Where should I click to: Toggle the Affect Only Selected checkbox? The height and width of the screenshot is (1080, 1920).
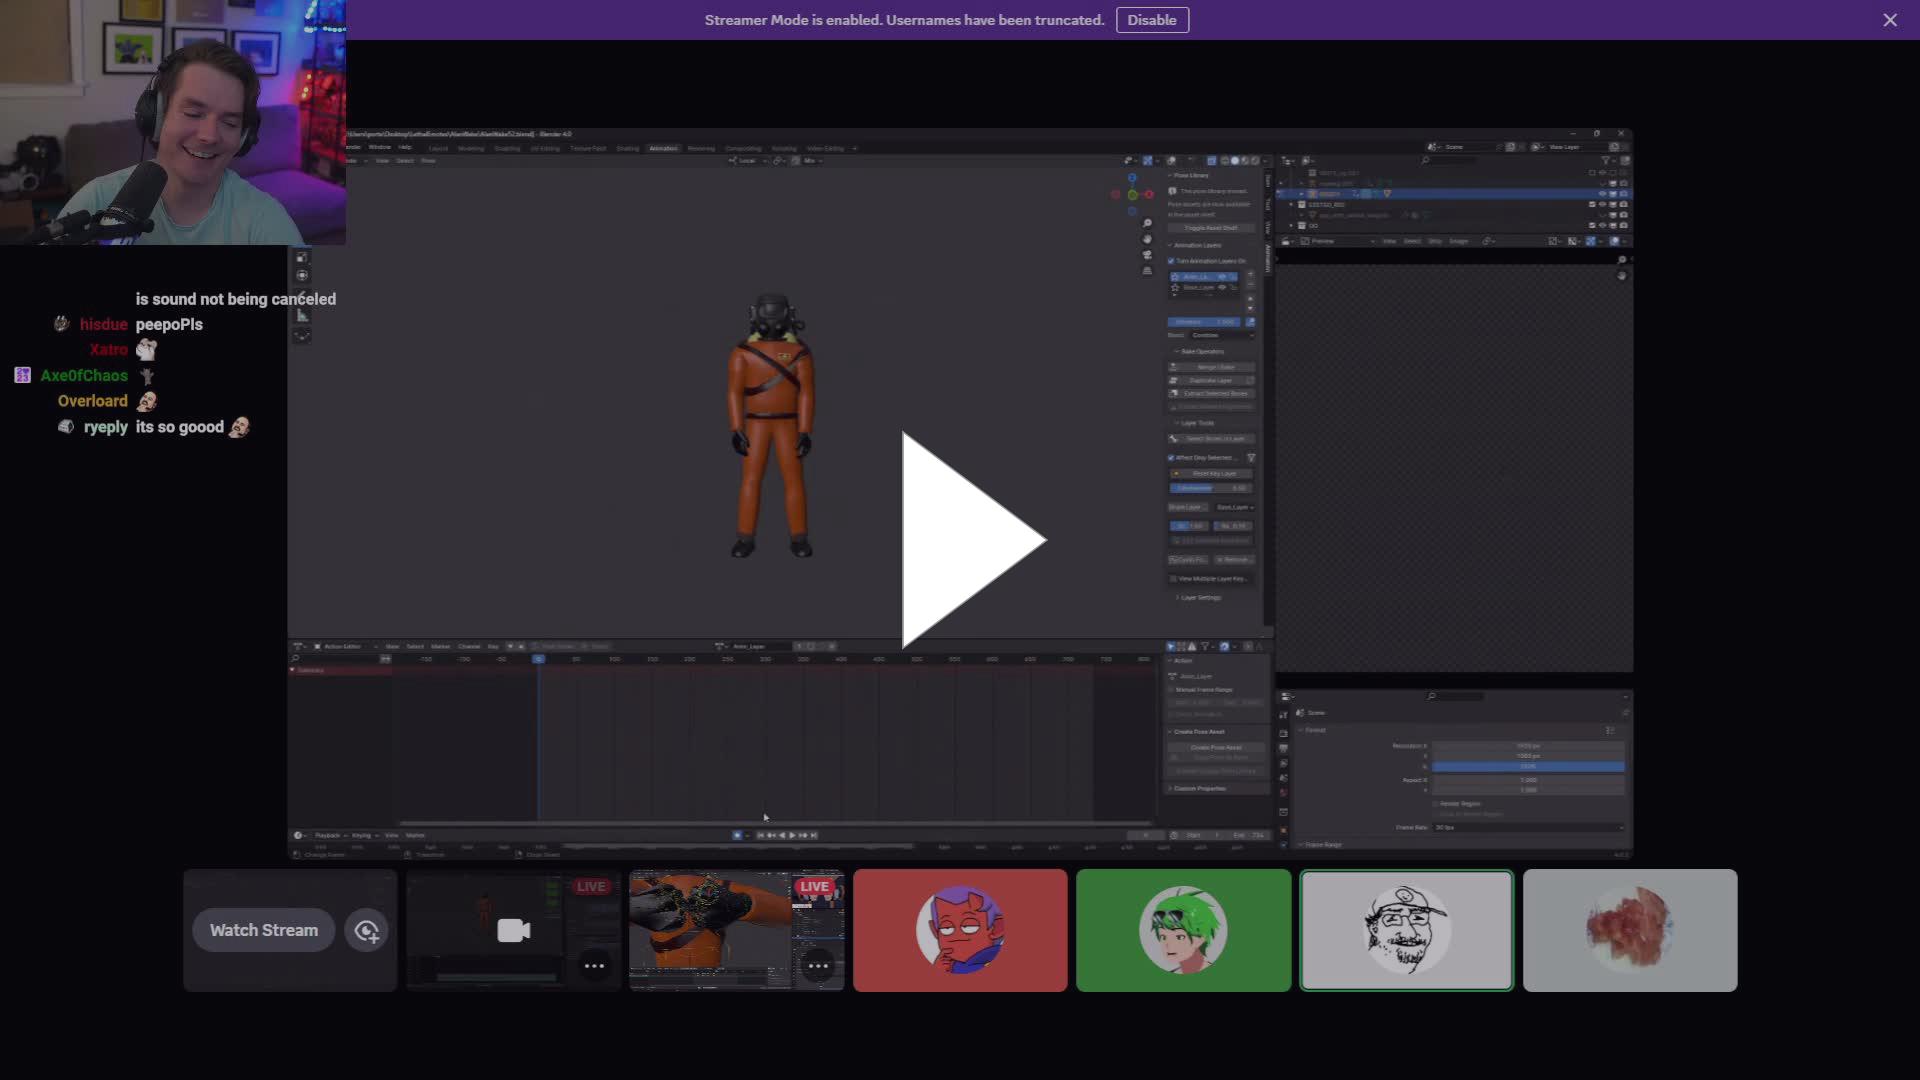[x=1171, y=457]
